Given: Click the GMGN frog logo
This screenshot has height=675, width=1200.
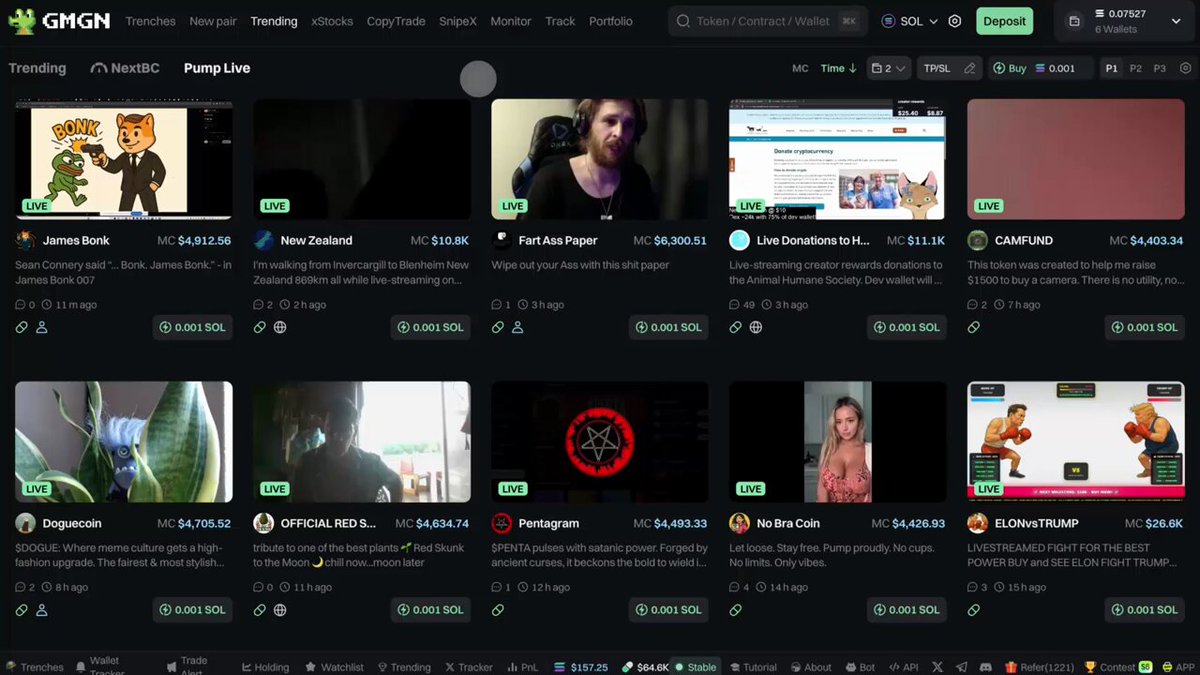Looking at the screenshot, I should click(22, 21).
